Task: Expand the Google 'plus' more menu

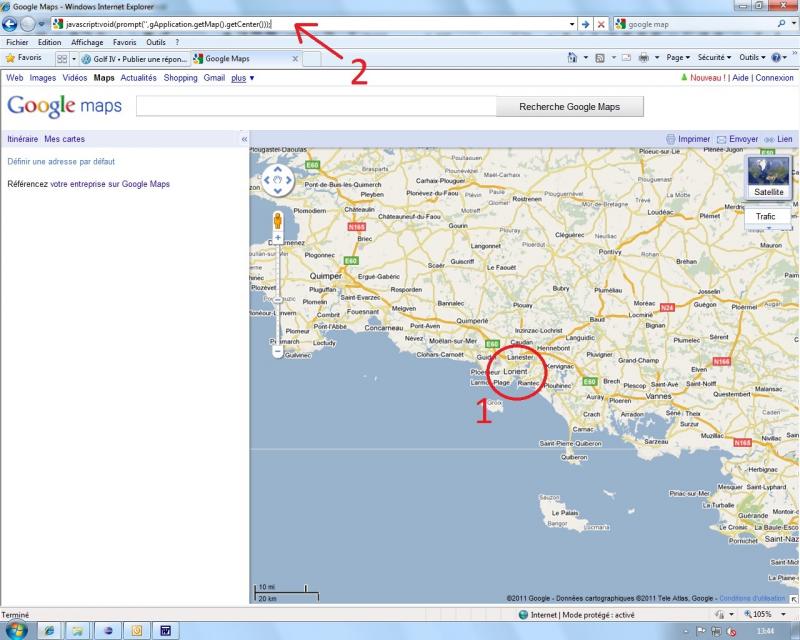Action: (x=242, y=78)
